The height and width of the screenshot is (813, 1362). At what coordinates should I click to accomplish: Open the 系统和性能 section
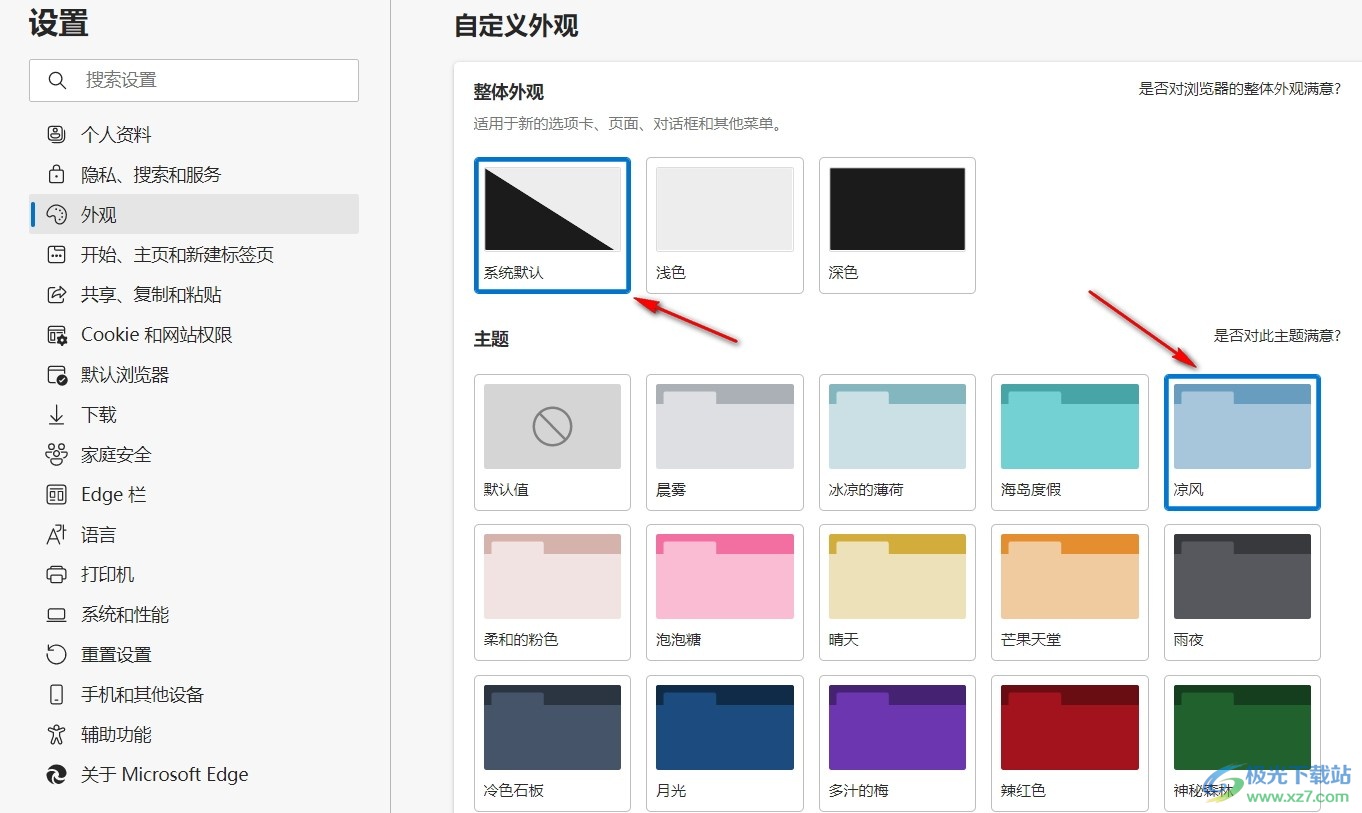pos(194,614)
